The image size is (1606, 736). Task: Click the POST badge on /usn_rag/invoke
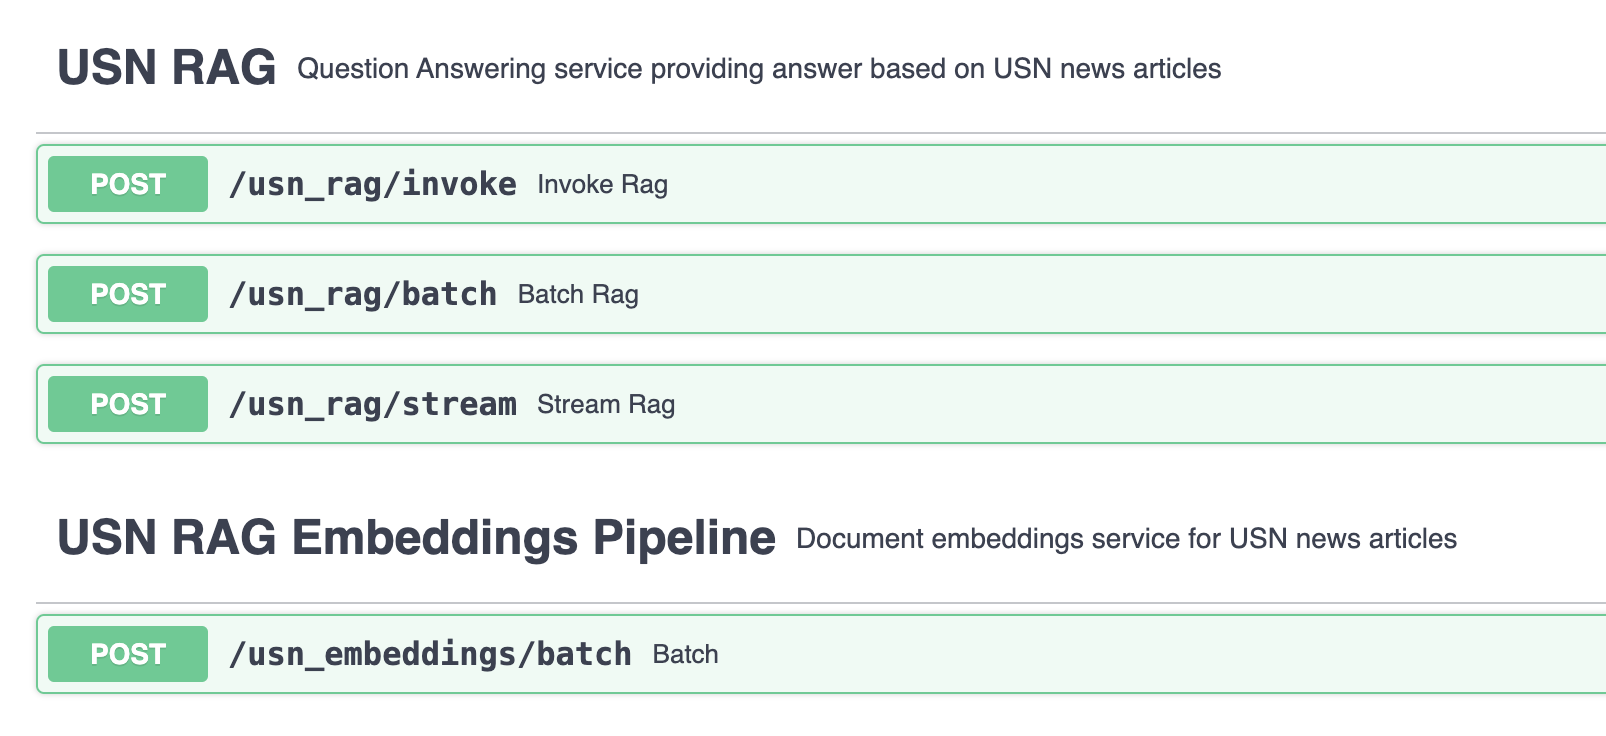(126, 184)
